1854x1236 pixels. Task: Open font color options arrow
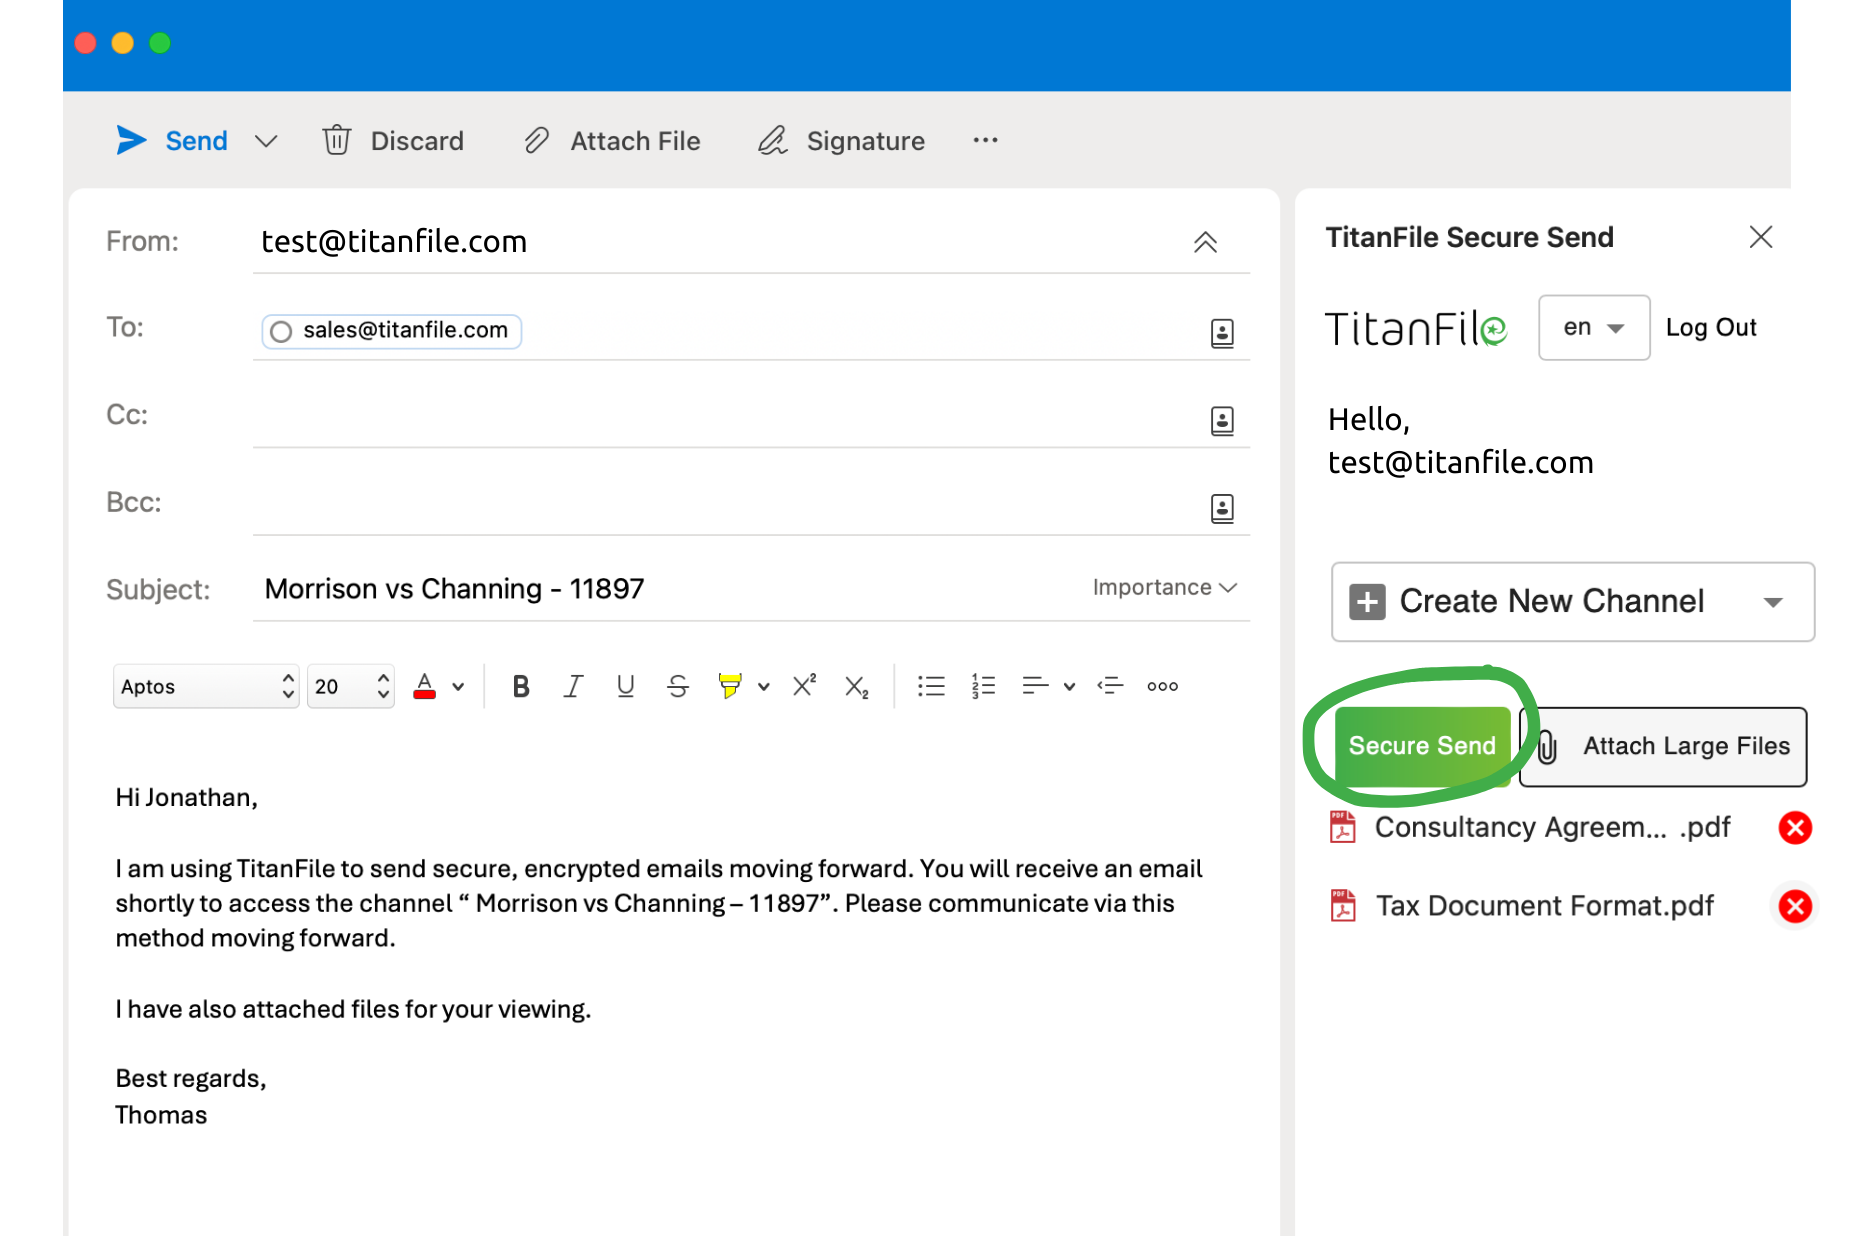[x=458, y=687]
